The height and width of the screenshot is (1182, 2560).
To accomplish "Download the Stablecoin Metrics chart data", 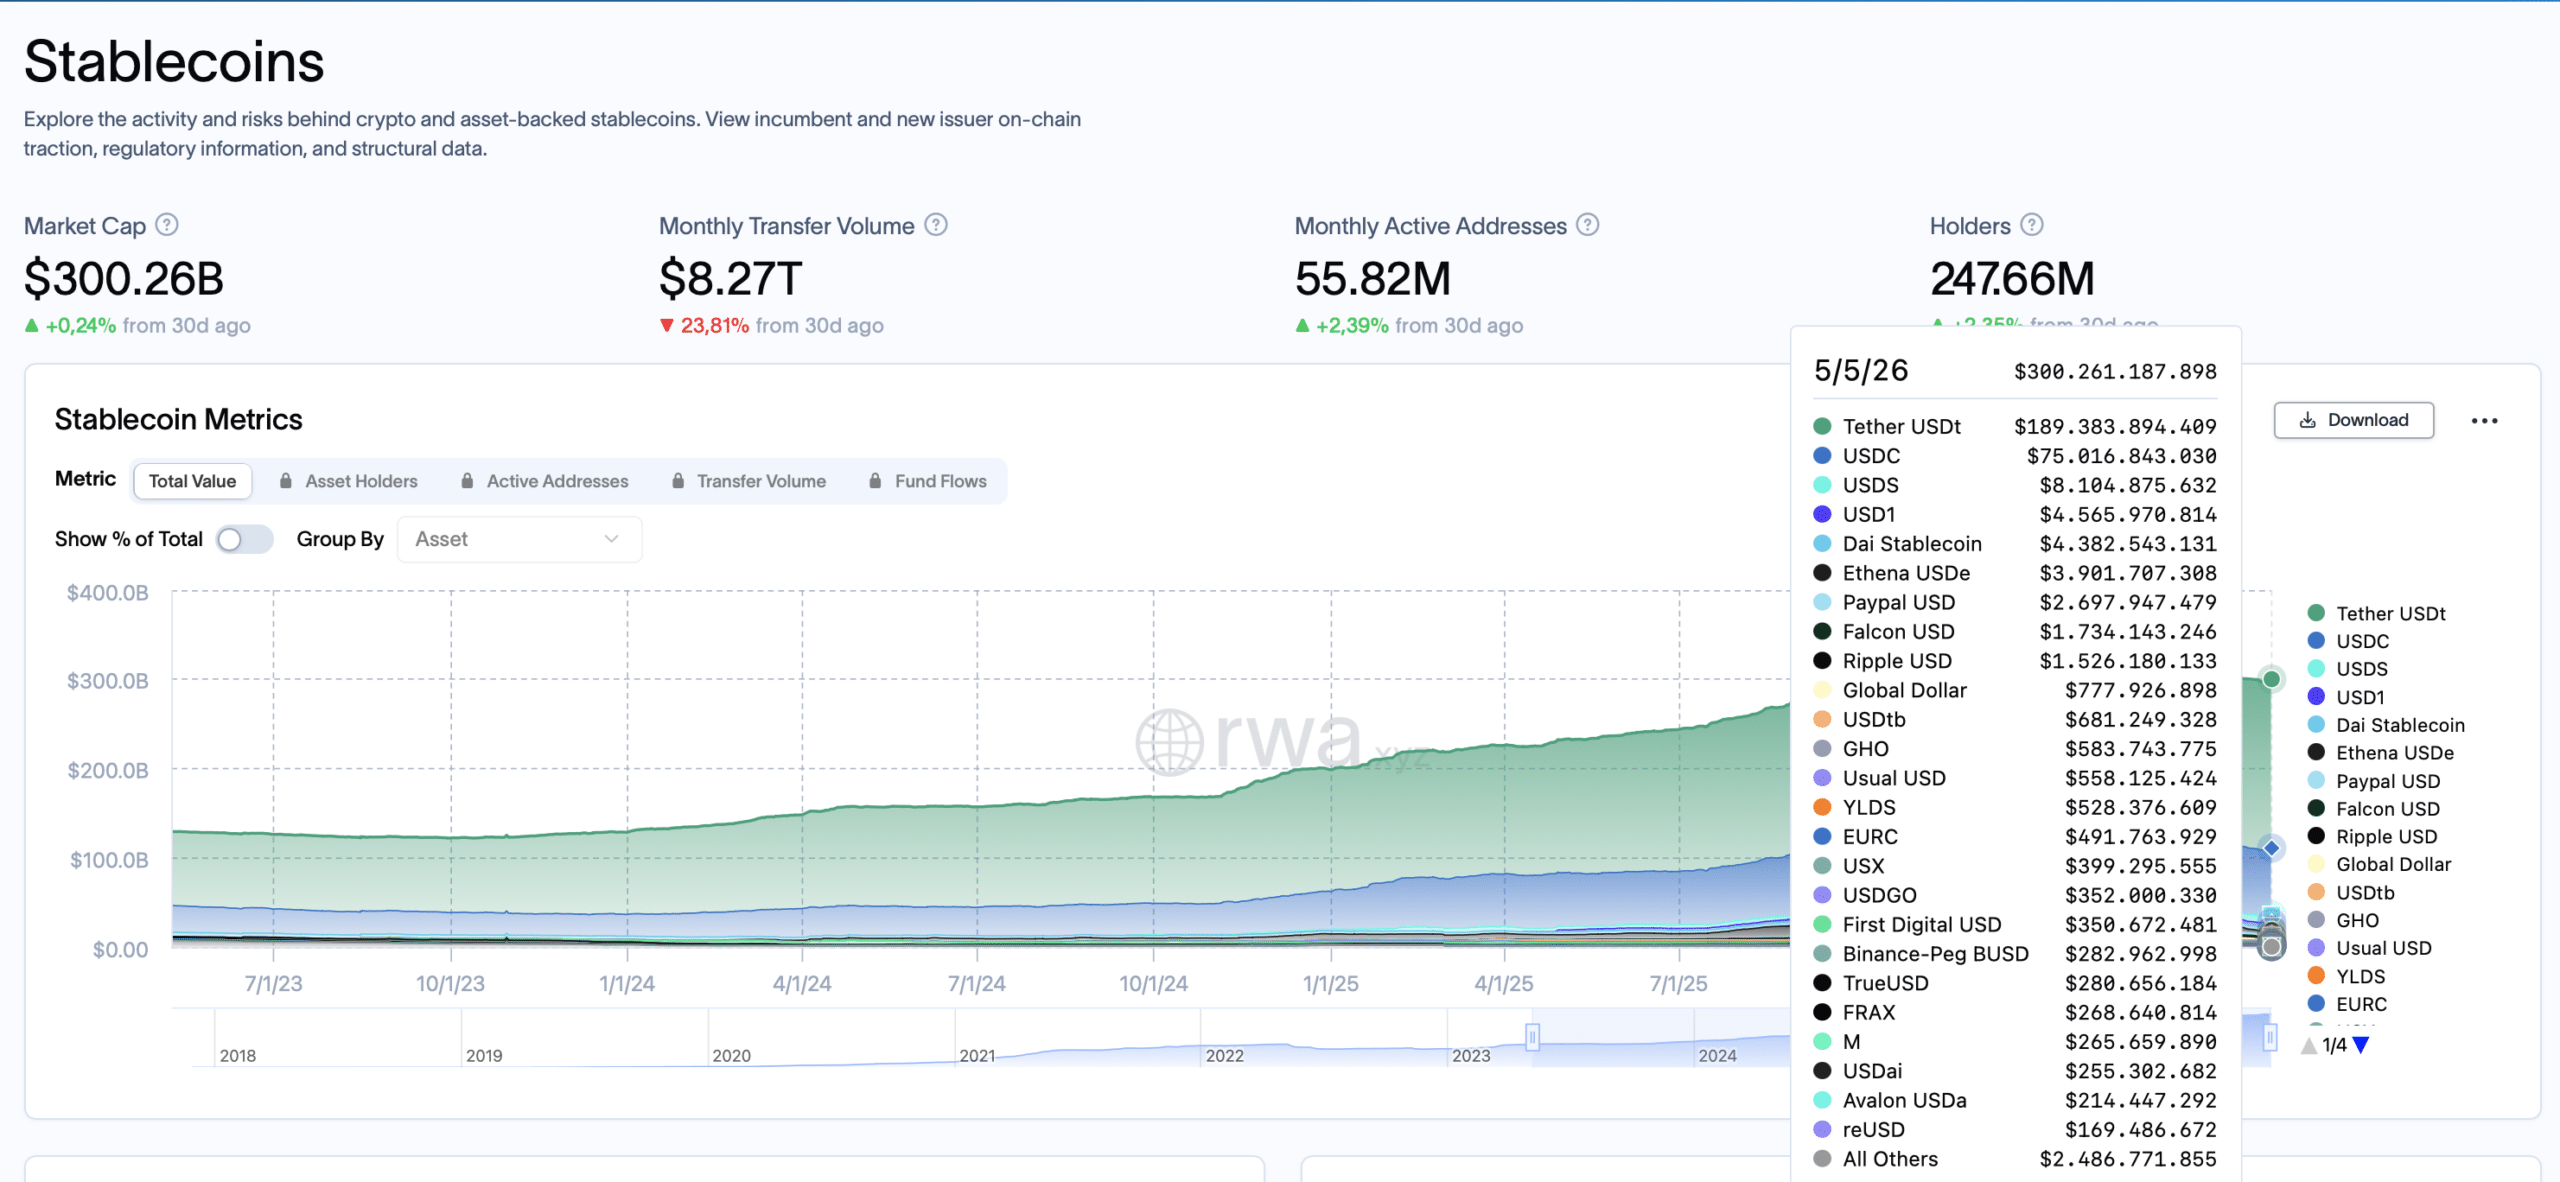I will 2353,420.
